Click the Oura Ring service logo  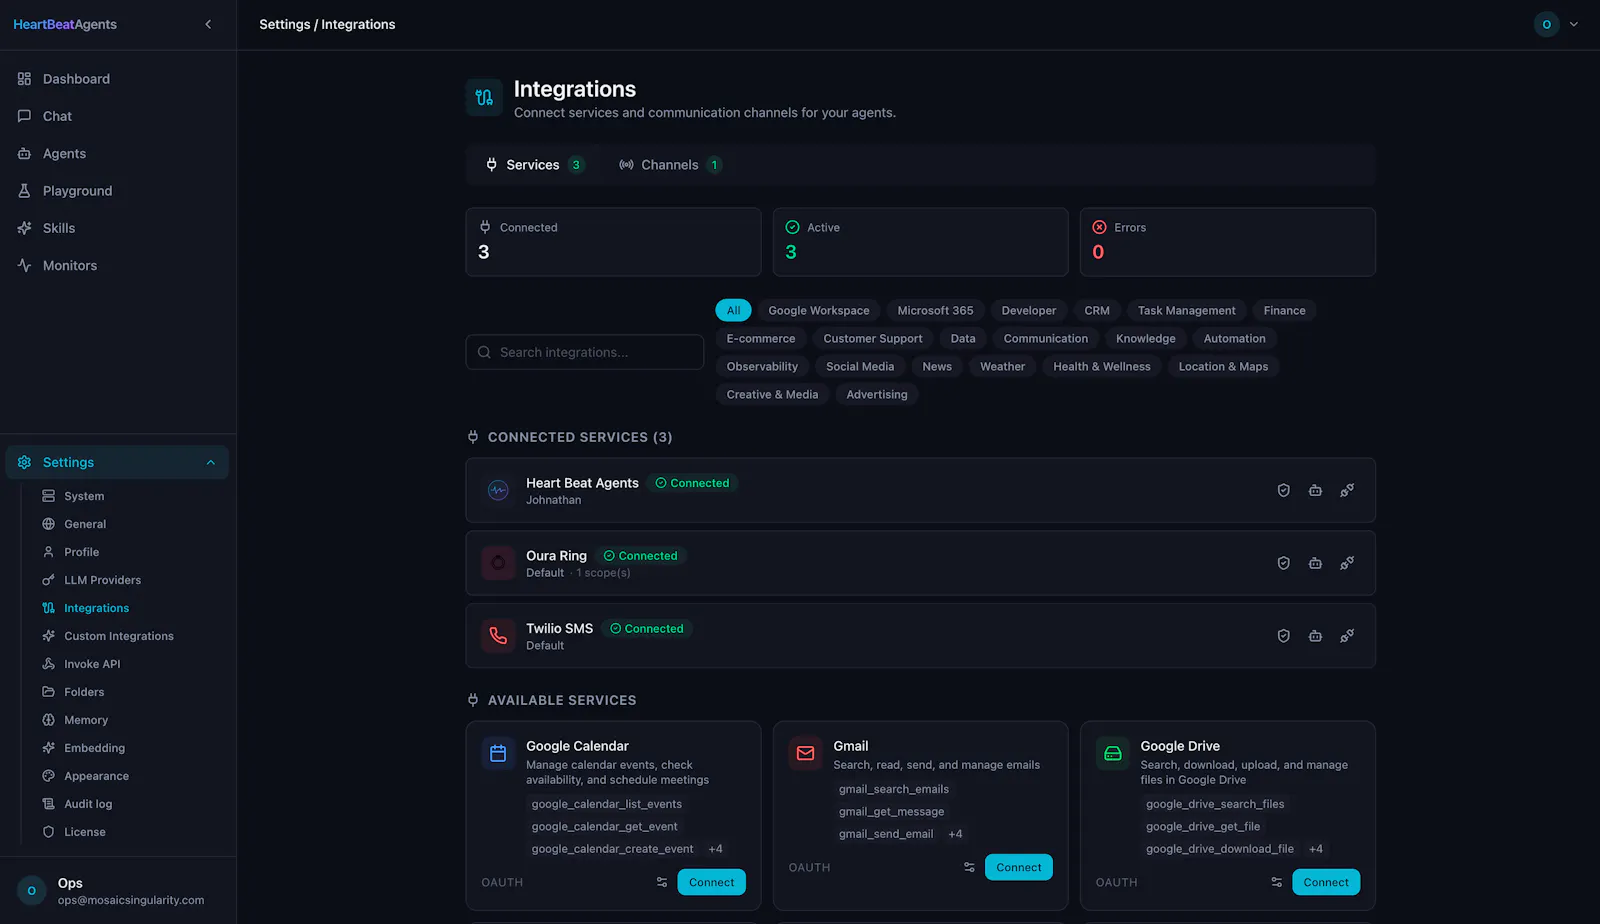pos(498,563)
